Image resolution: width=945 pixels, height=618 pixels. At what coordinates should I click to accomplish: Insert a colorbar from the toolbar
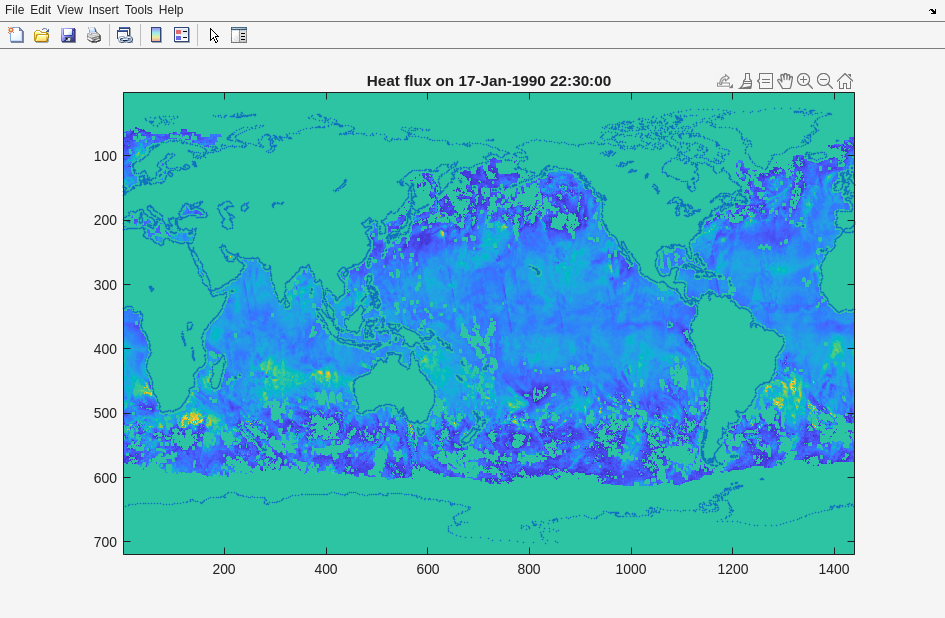156,35
